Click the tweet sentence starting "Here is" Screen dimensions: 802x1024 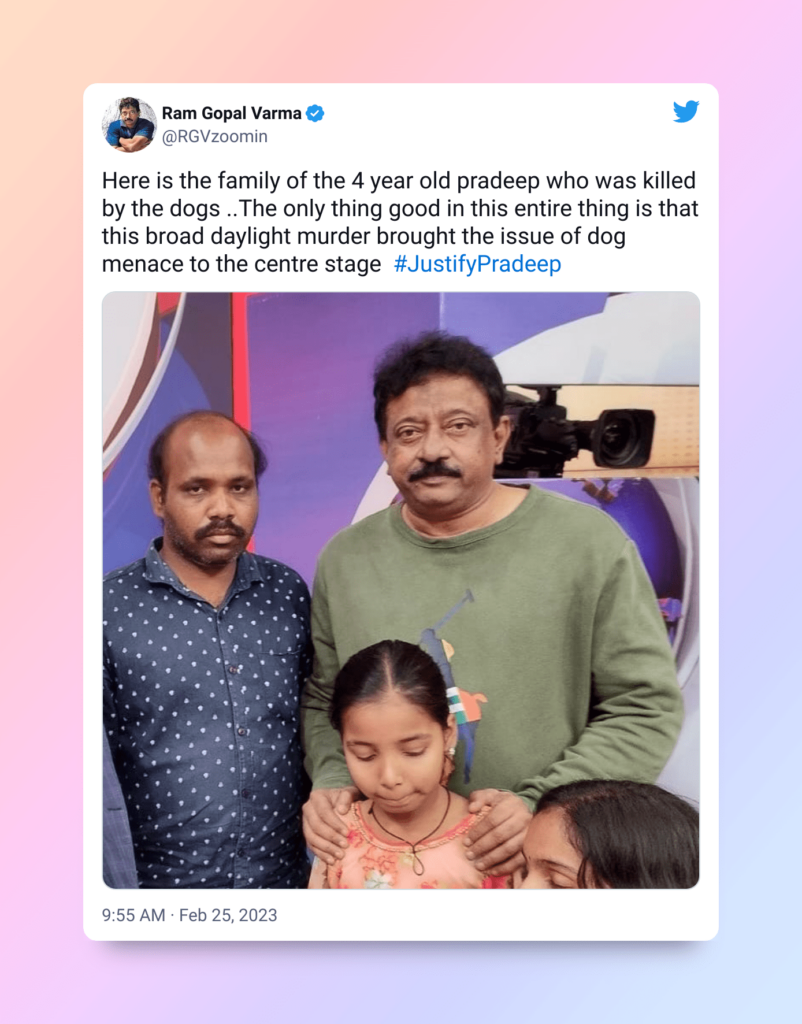pyautogui.click(x=400, y=222)
